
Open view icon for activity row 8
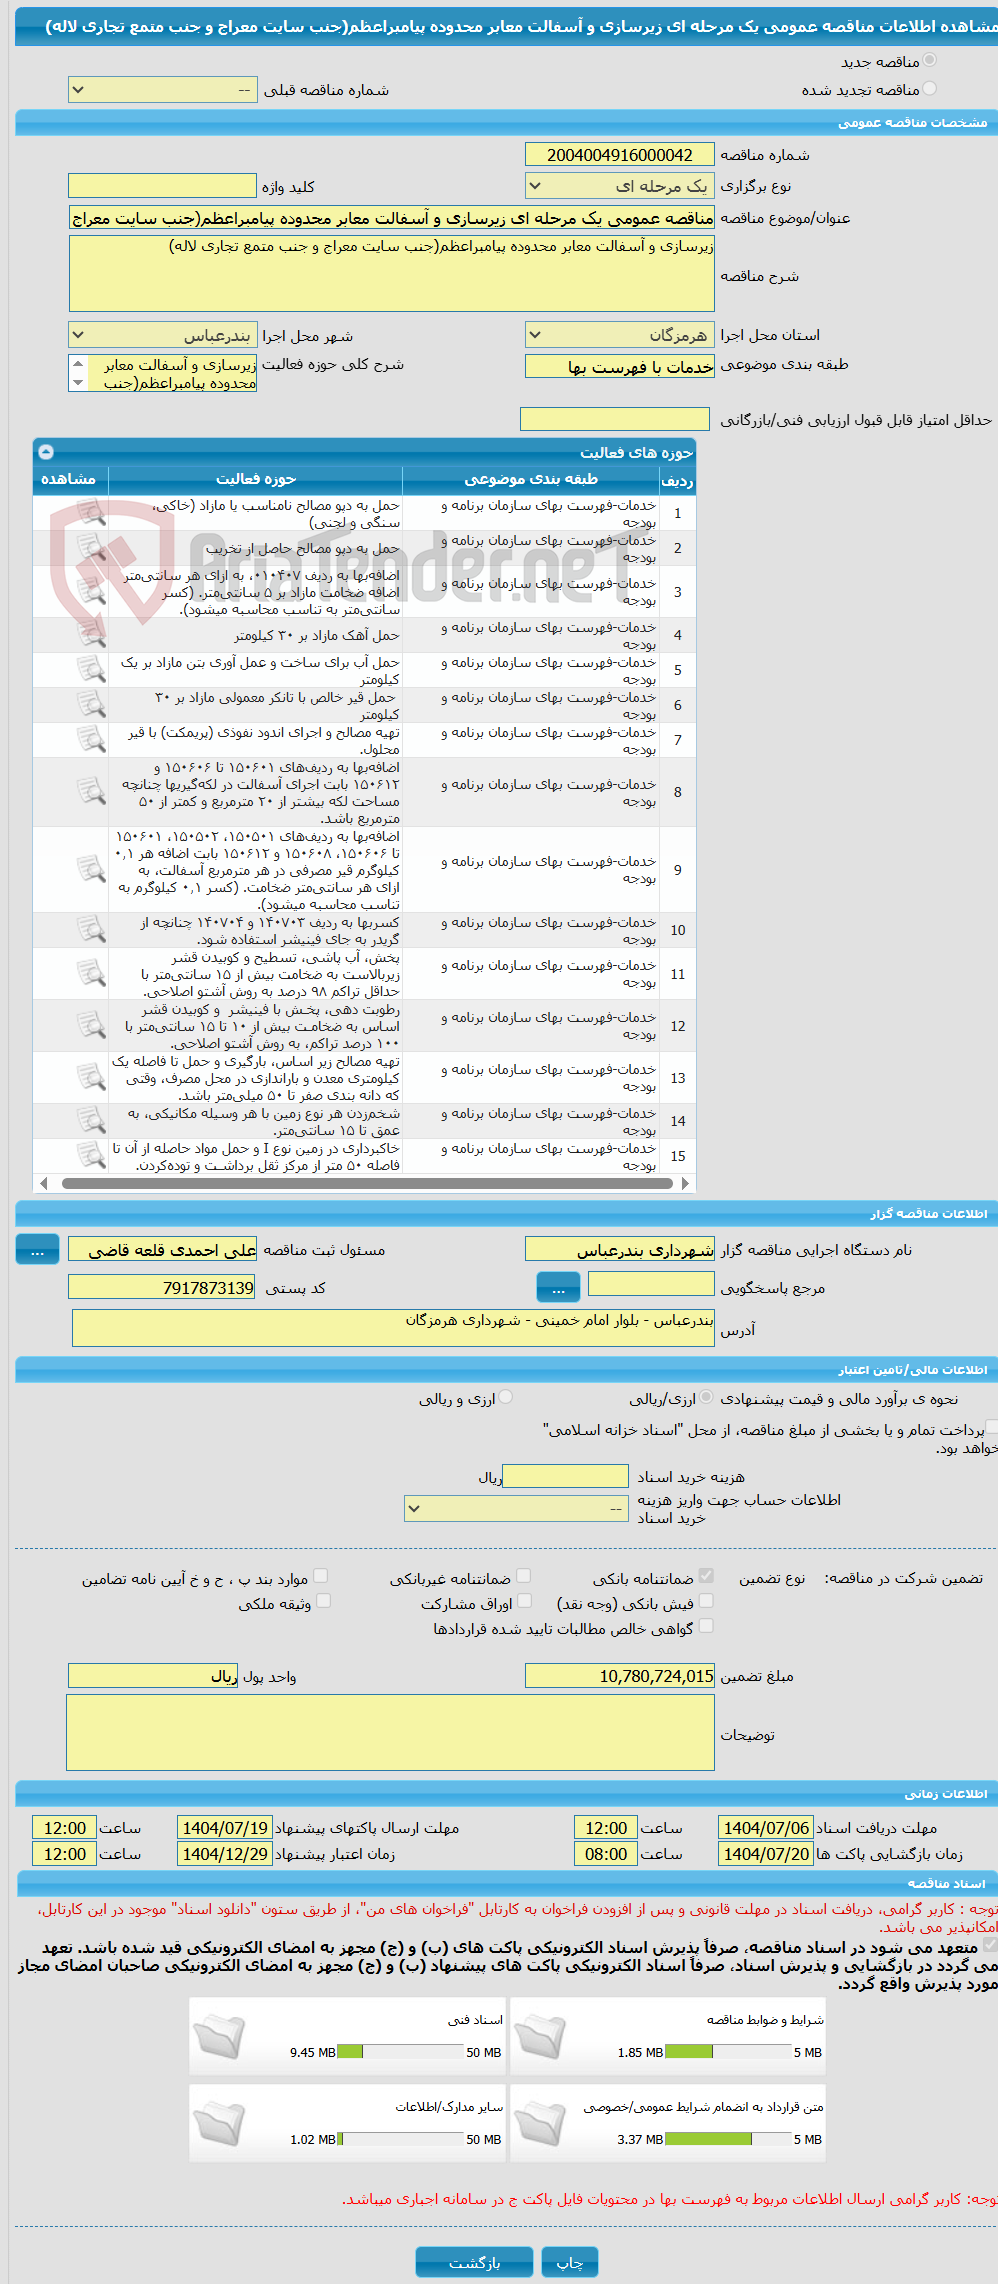click(91, 792)
